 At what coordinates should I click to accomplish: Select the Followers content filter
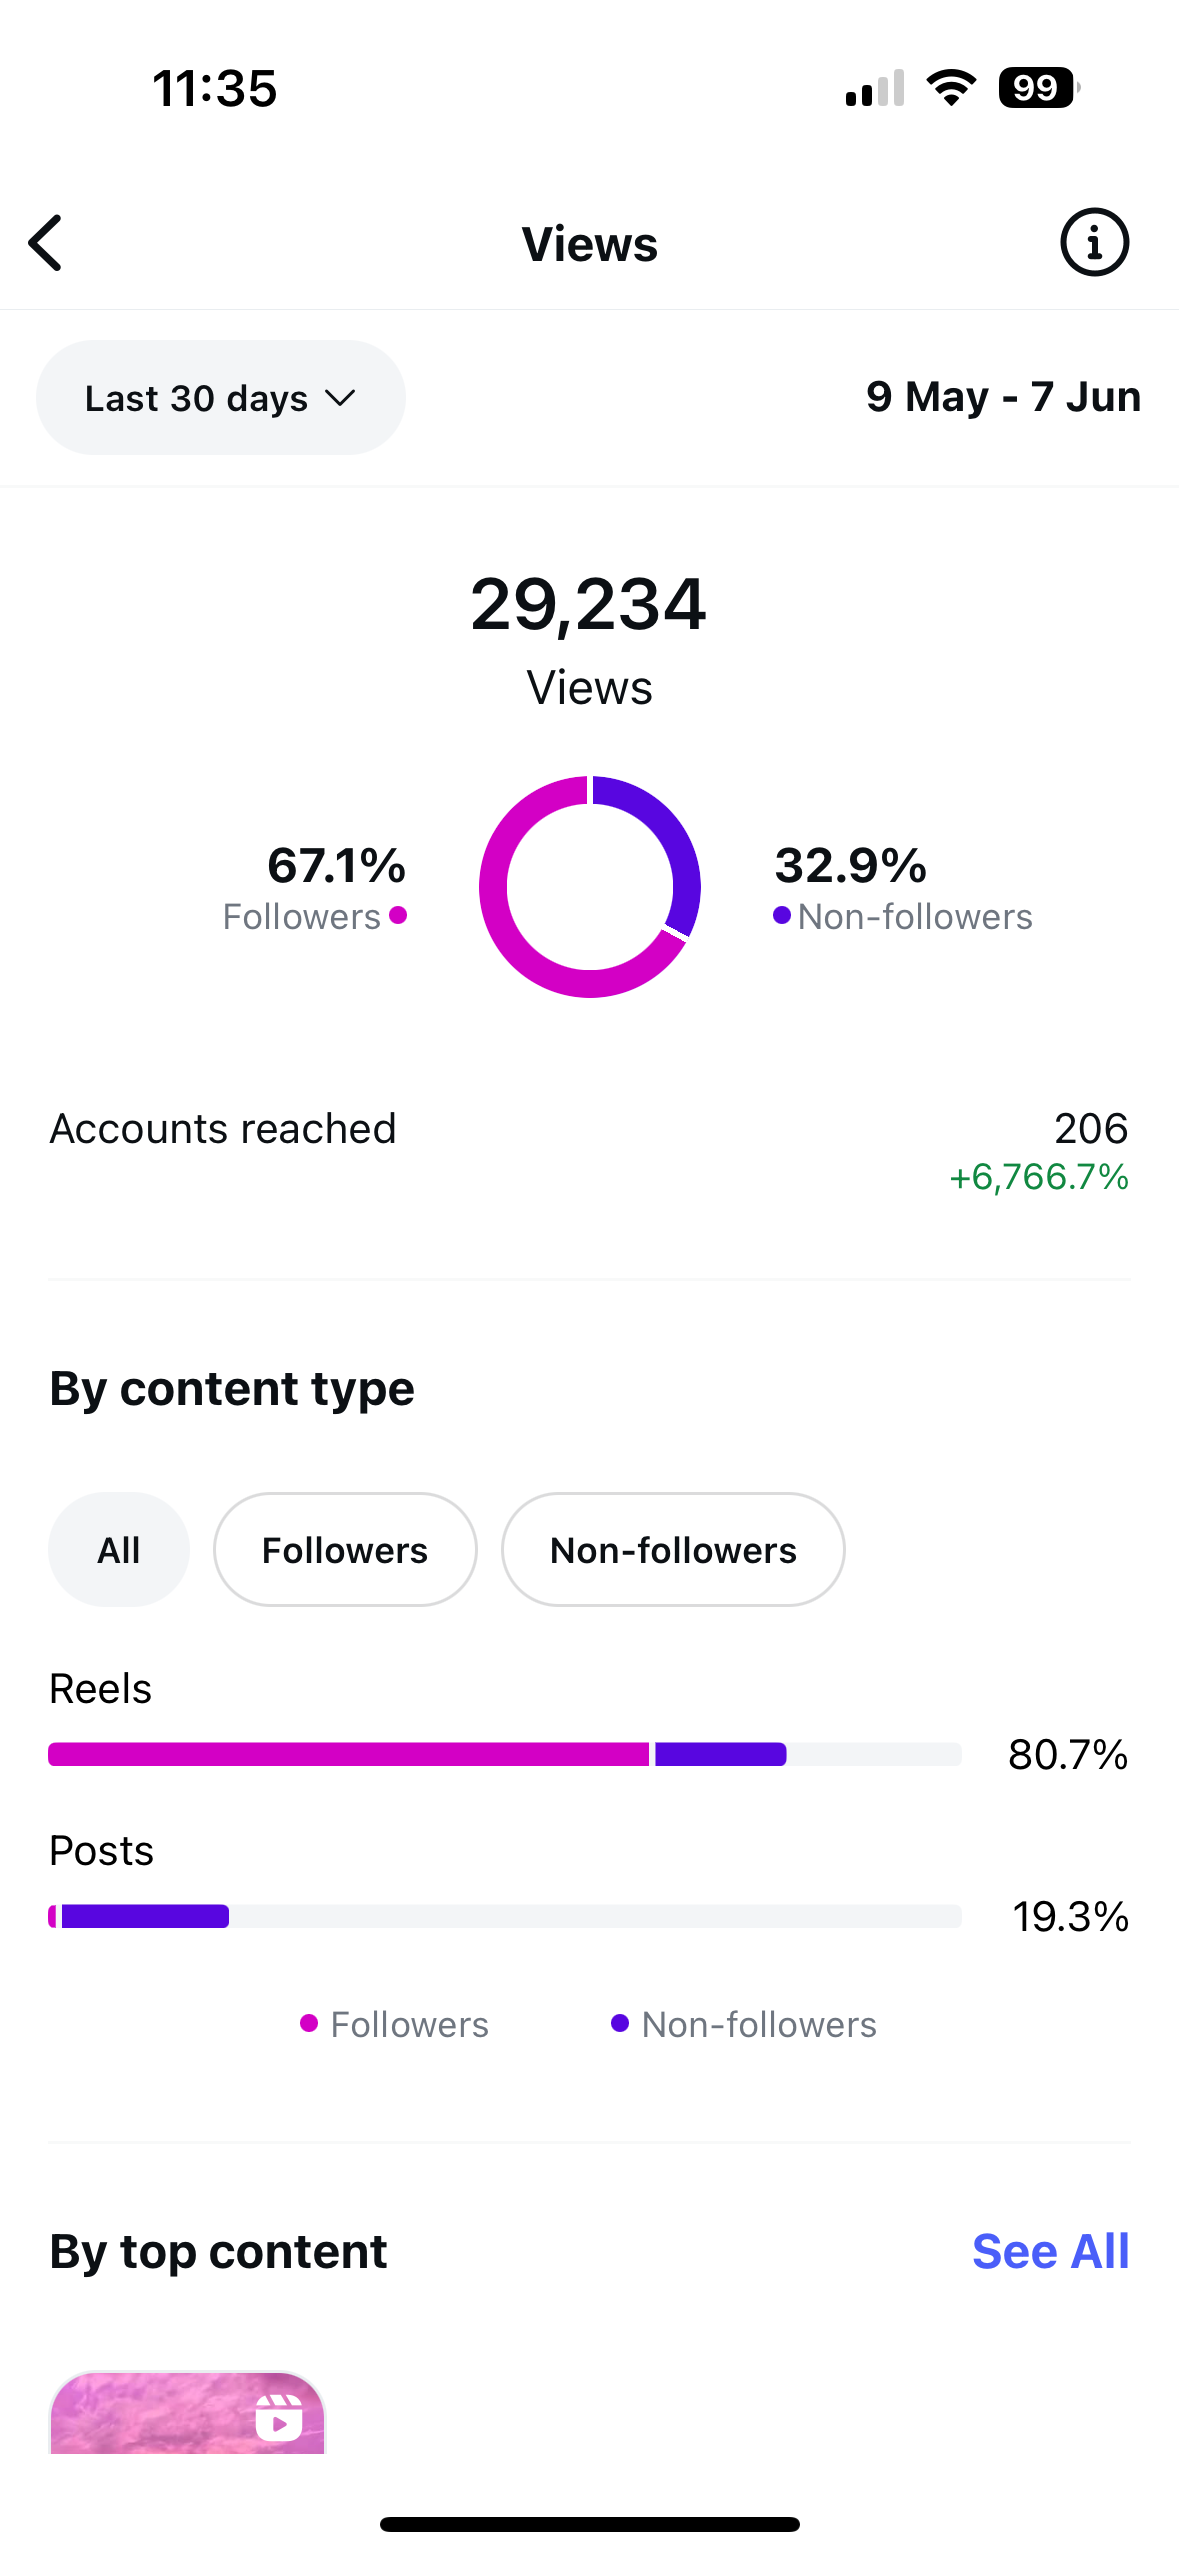click(x=345, y=1550)
